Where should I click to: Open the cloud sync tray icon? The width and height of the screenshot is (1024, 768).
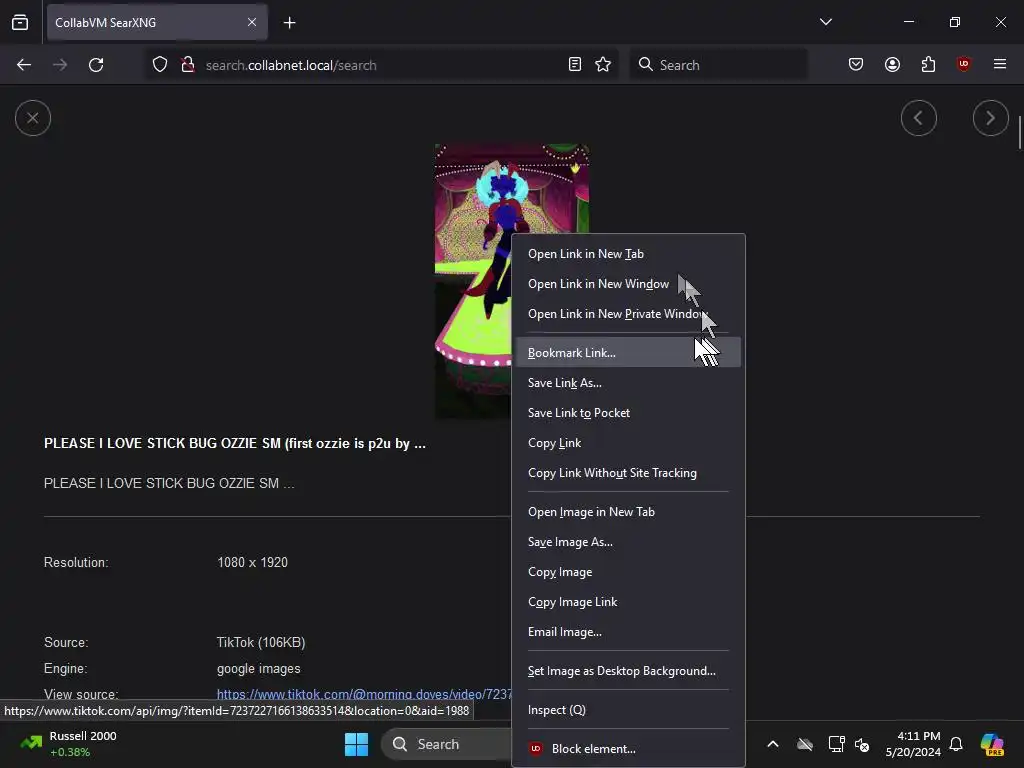pyautogui.click(x=805, y=744)
